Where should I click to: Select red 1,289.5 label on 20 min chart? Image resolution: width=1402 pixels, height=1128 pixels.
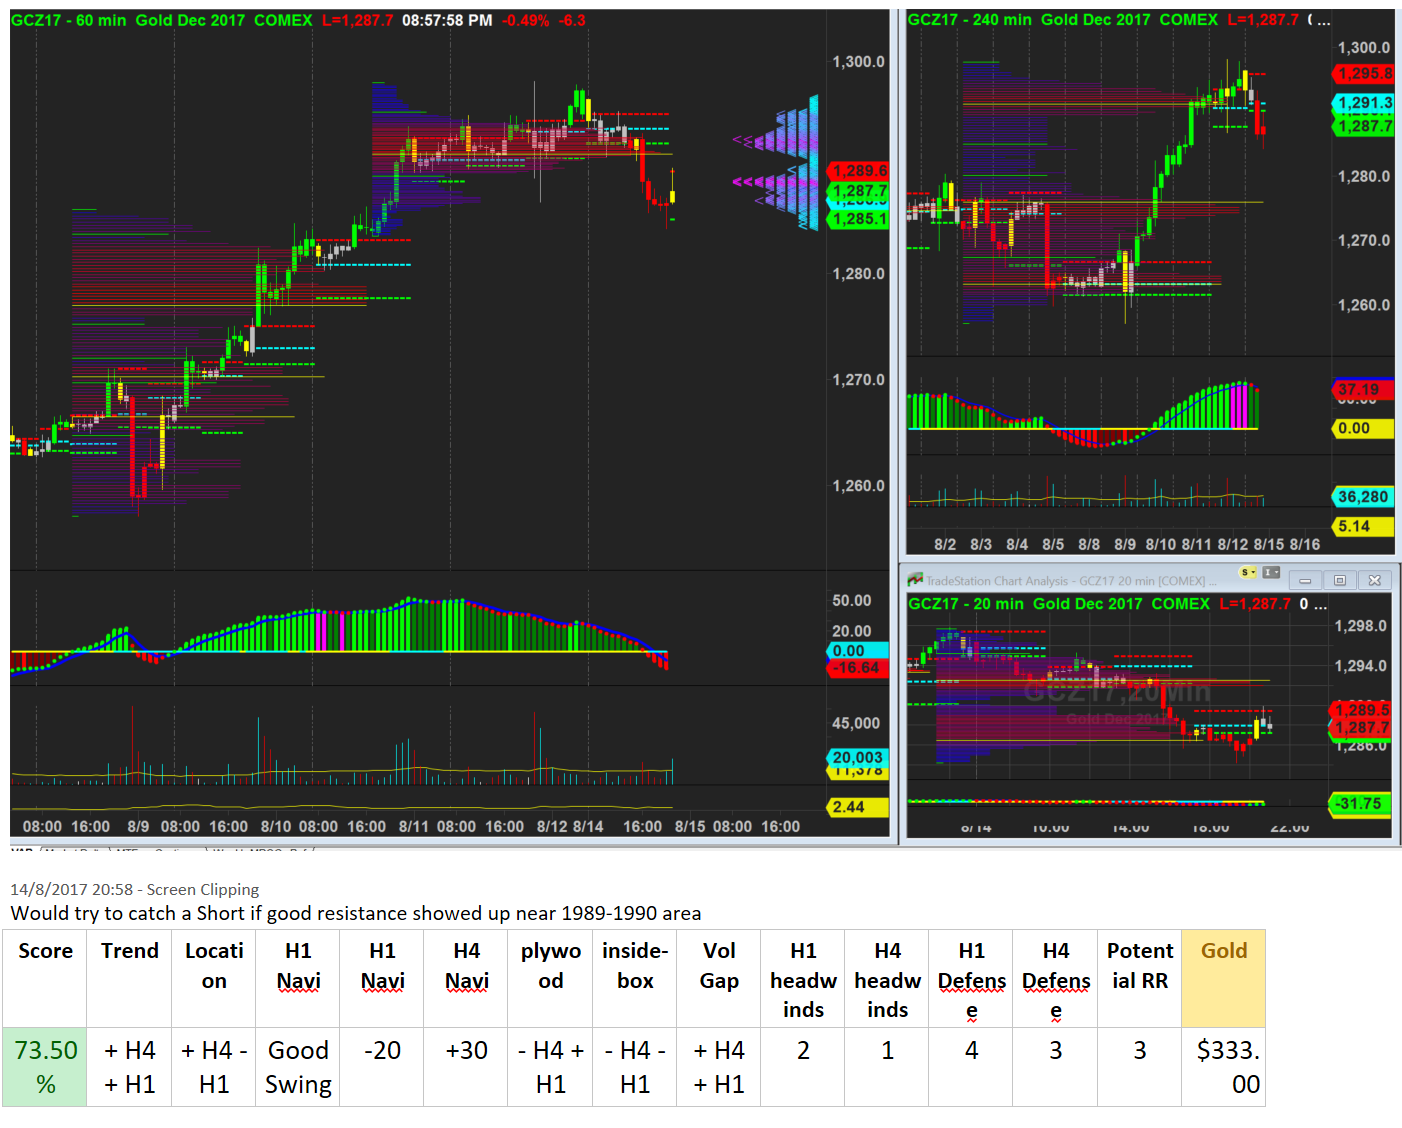coord(1360,710)
